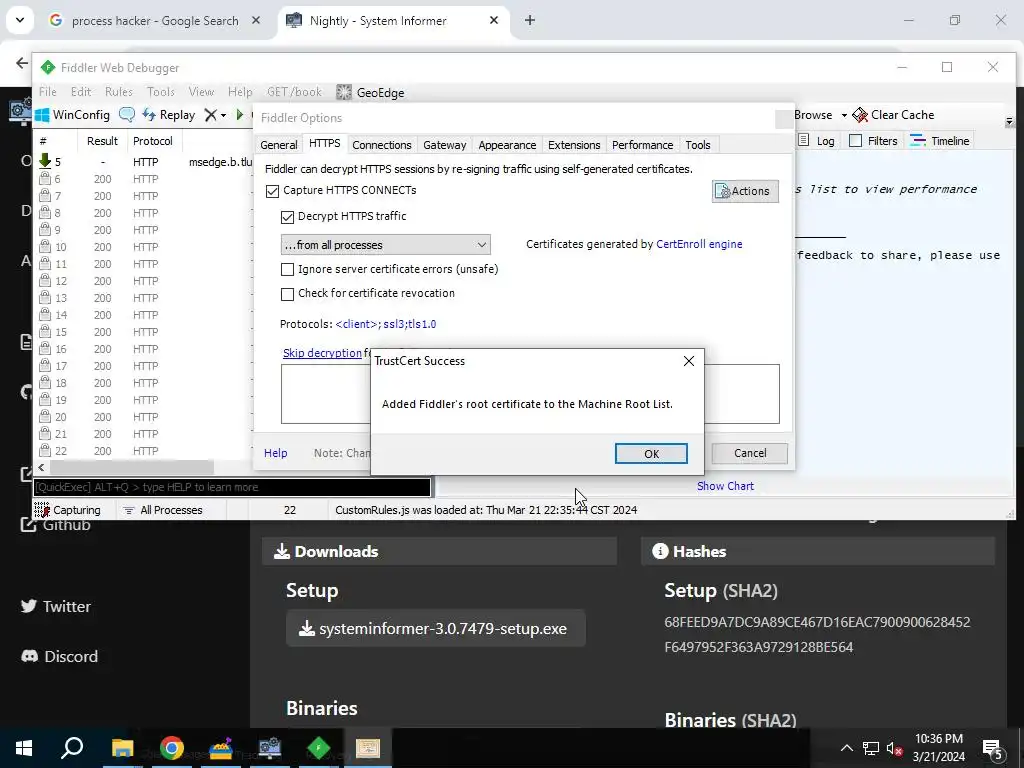Open the '...from all processes' dropdown
This screenshot has width=1024, height=768.
coord(386,245)
